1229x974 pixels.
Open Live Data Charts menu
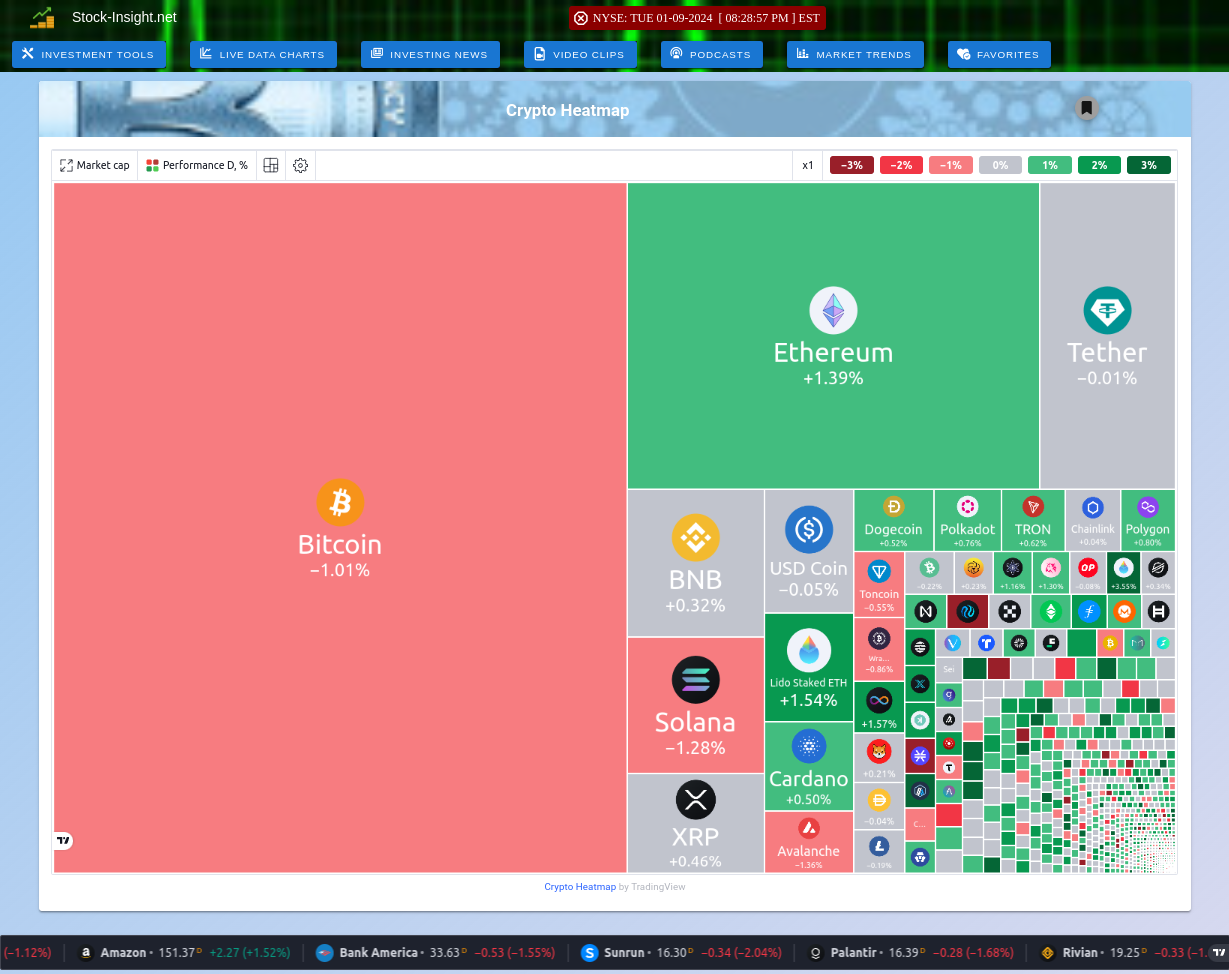point(263,54)
